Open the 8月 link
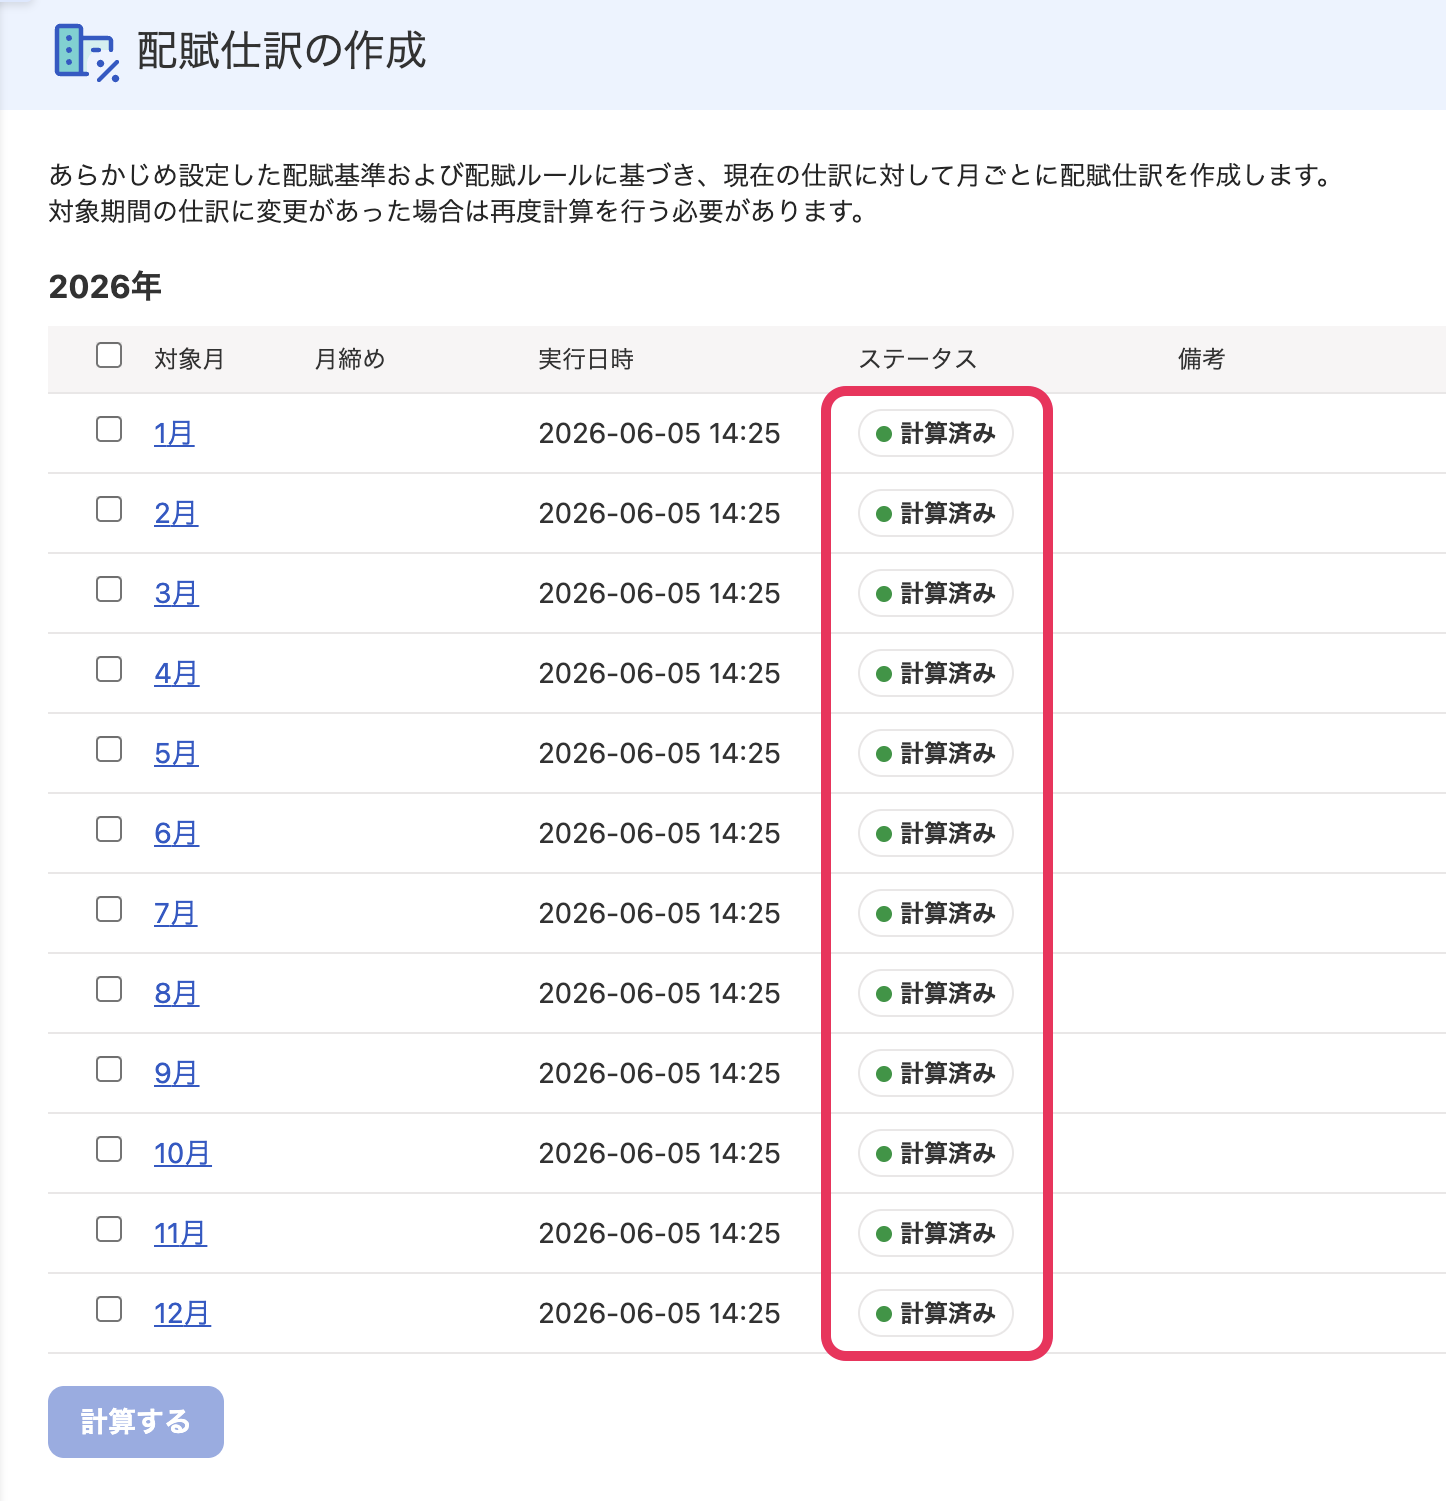 (176, 993)
